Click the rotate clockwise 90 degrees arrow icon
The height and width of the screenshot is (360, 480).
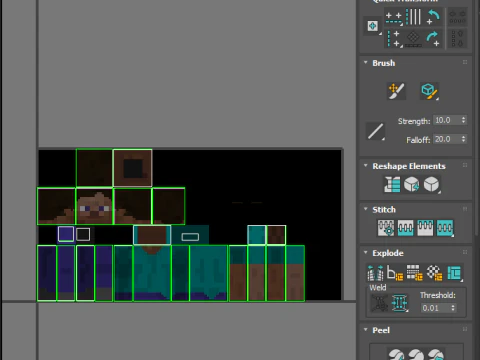coord(433,39)
